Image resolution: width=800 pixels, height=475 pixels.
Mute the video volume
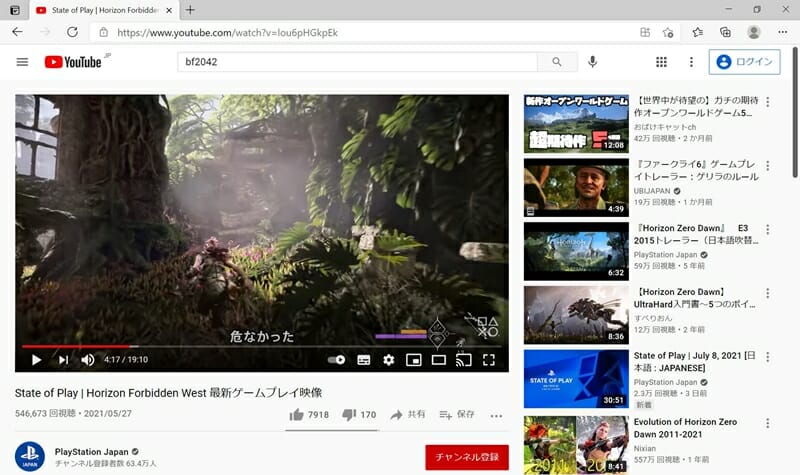[88, 360]
